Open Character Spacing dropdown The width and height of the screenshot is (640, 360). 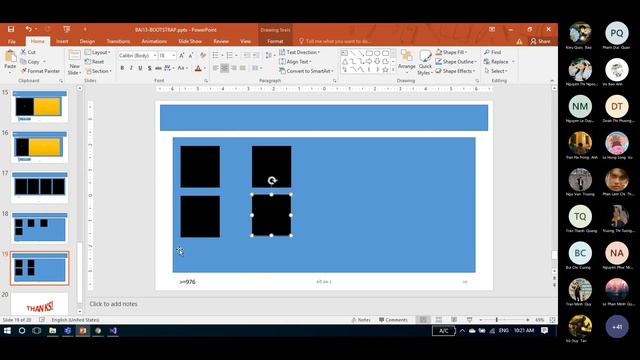[169, 68]
